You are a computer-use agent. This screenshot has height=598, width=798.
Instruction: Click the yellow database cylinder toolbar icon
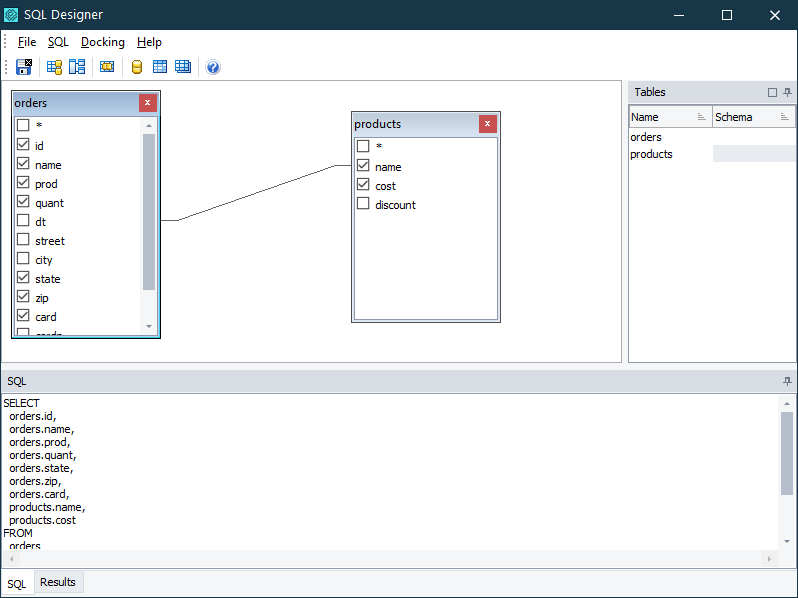136,67
